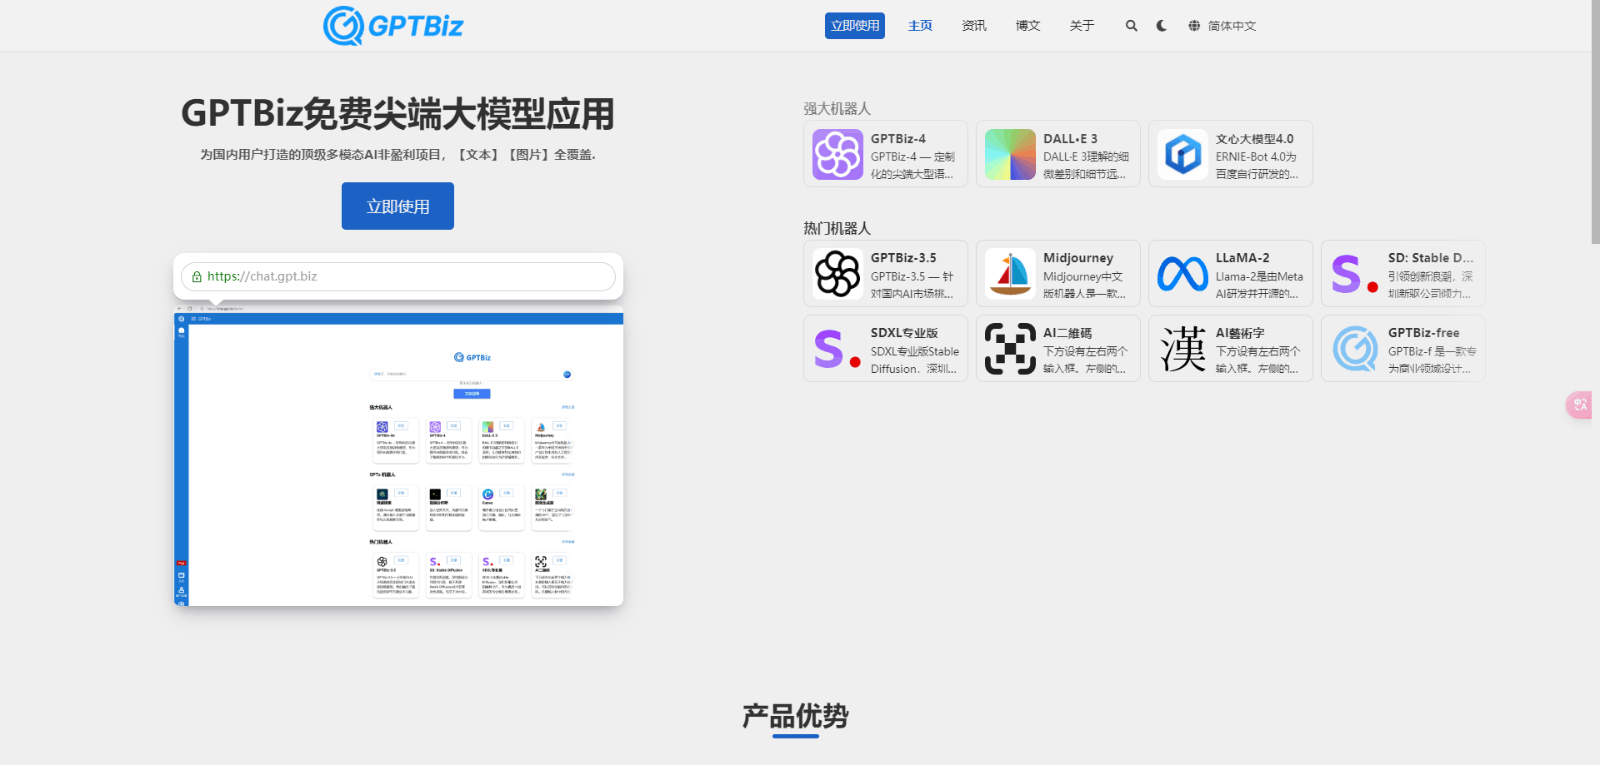Open the 资讯 menu item

click(x=974, y=26)
